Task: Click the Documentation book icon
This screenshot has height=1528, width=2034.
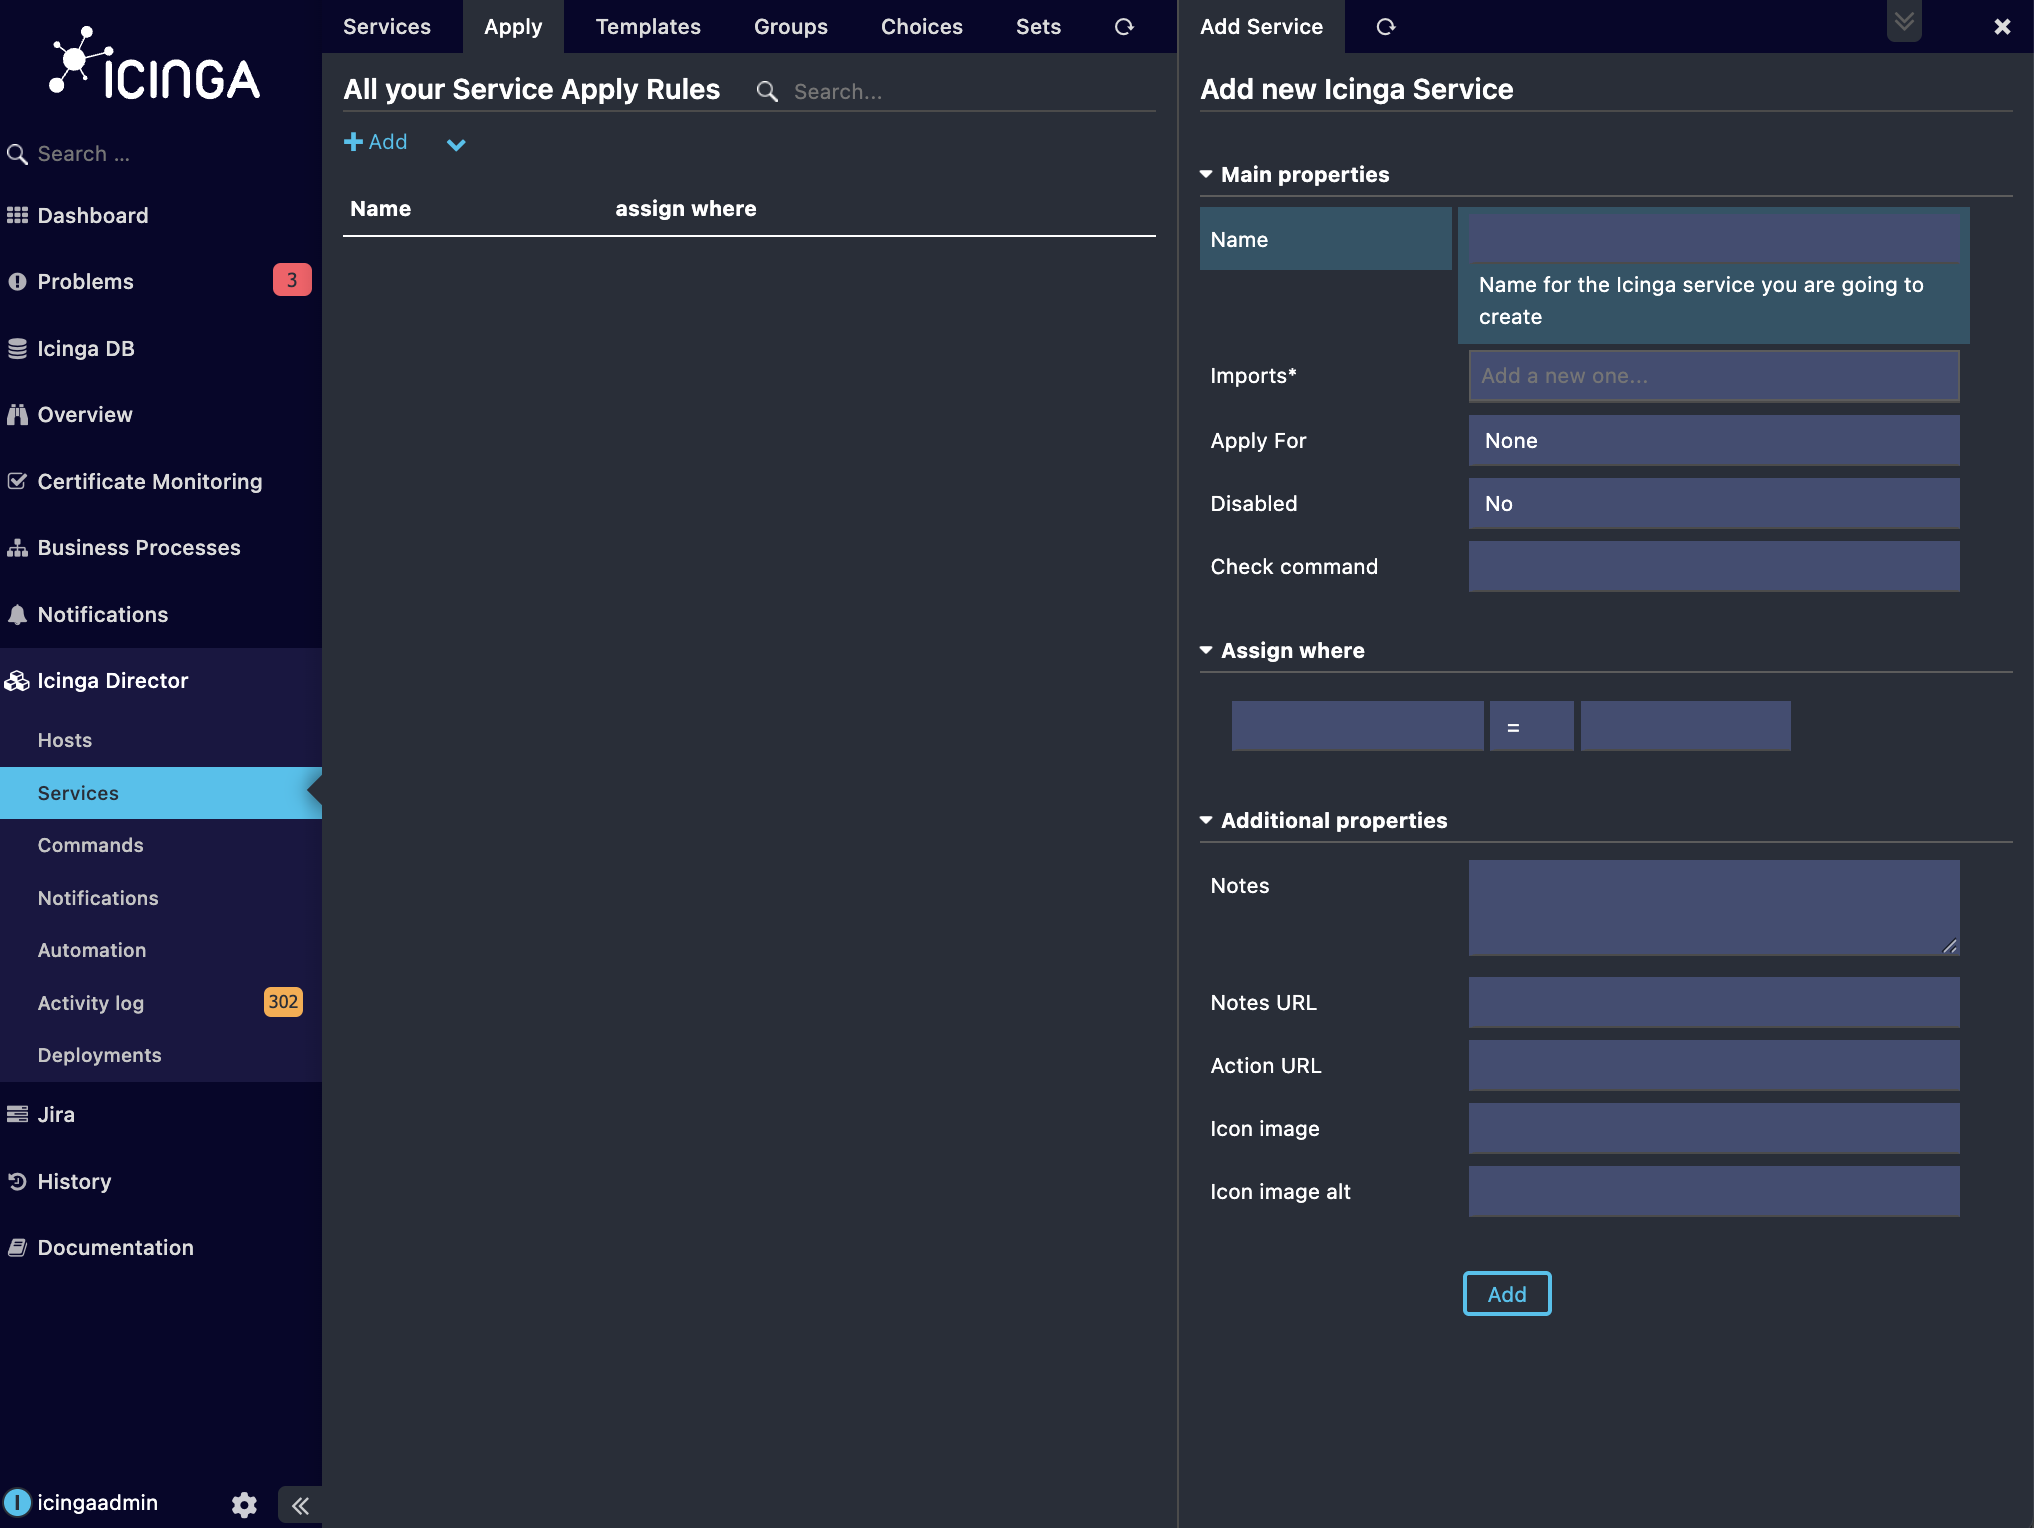Action: (x=17, y=1247)
